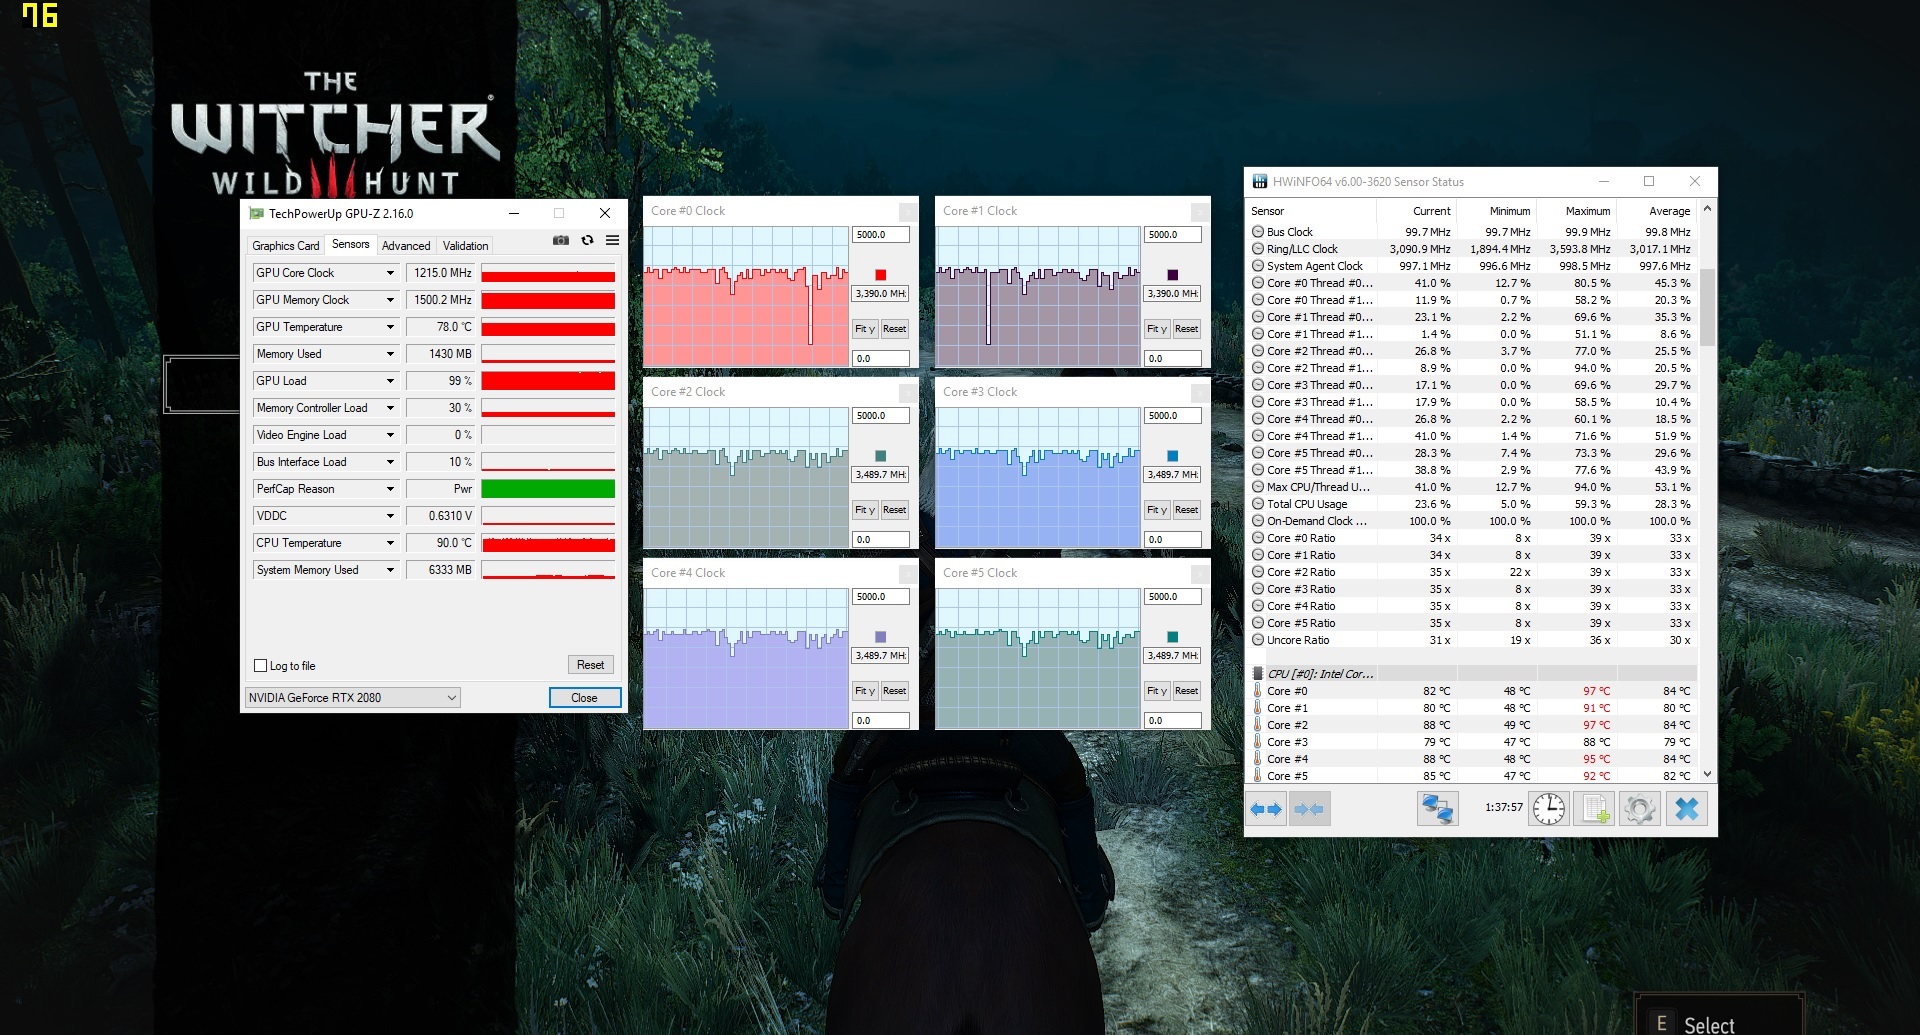
Task: Click the blue color swatch in Core #3 Clock
Action: click(1173, 456)
